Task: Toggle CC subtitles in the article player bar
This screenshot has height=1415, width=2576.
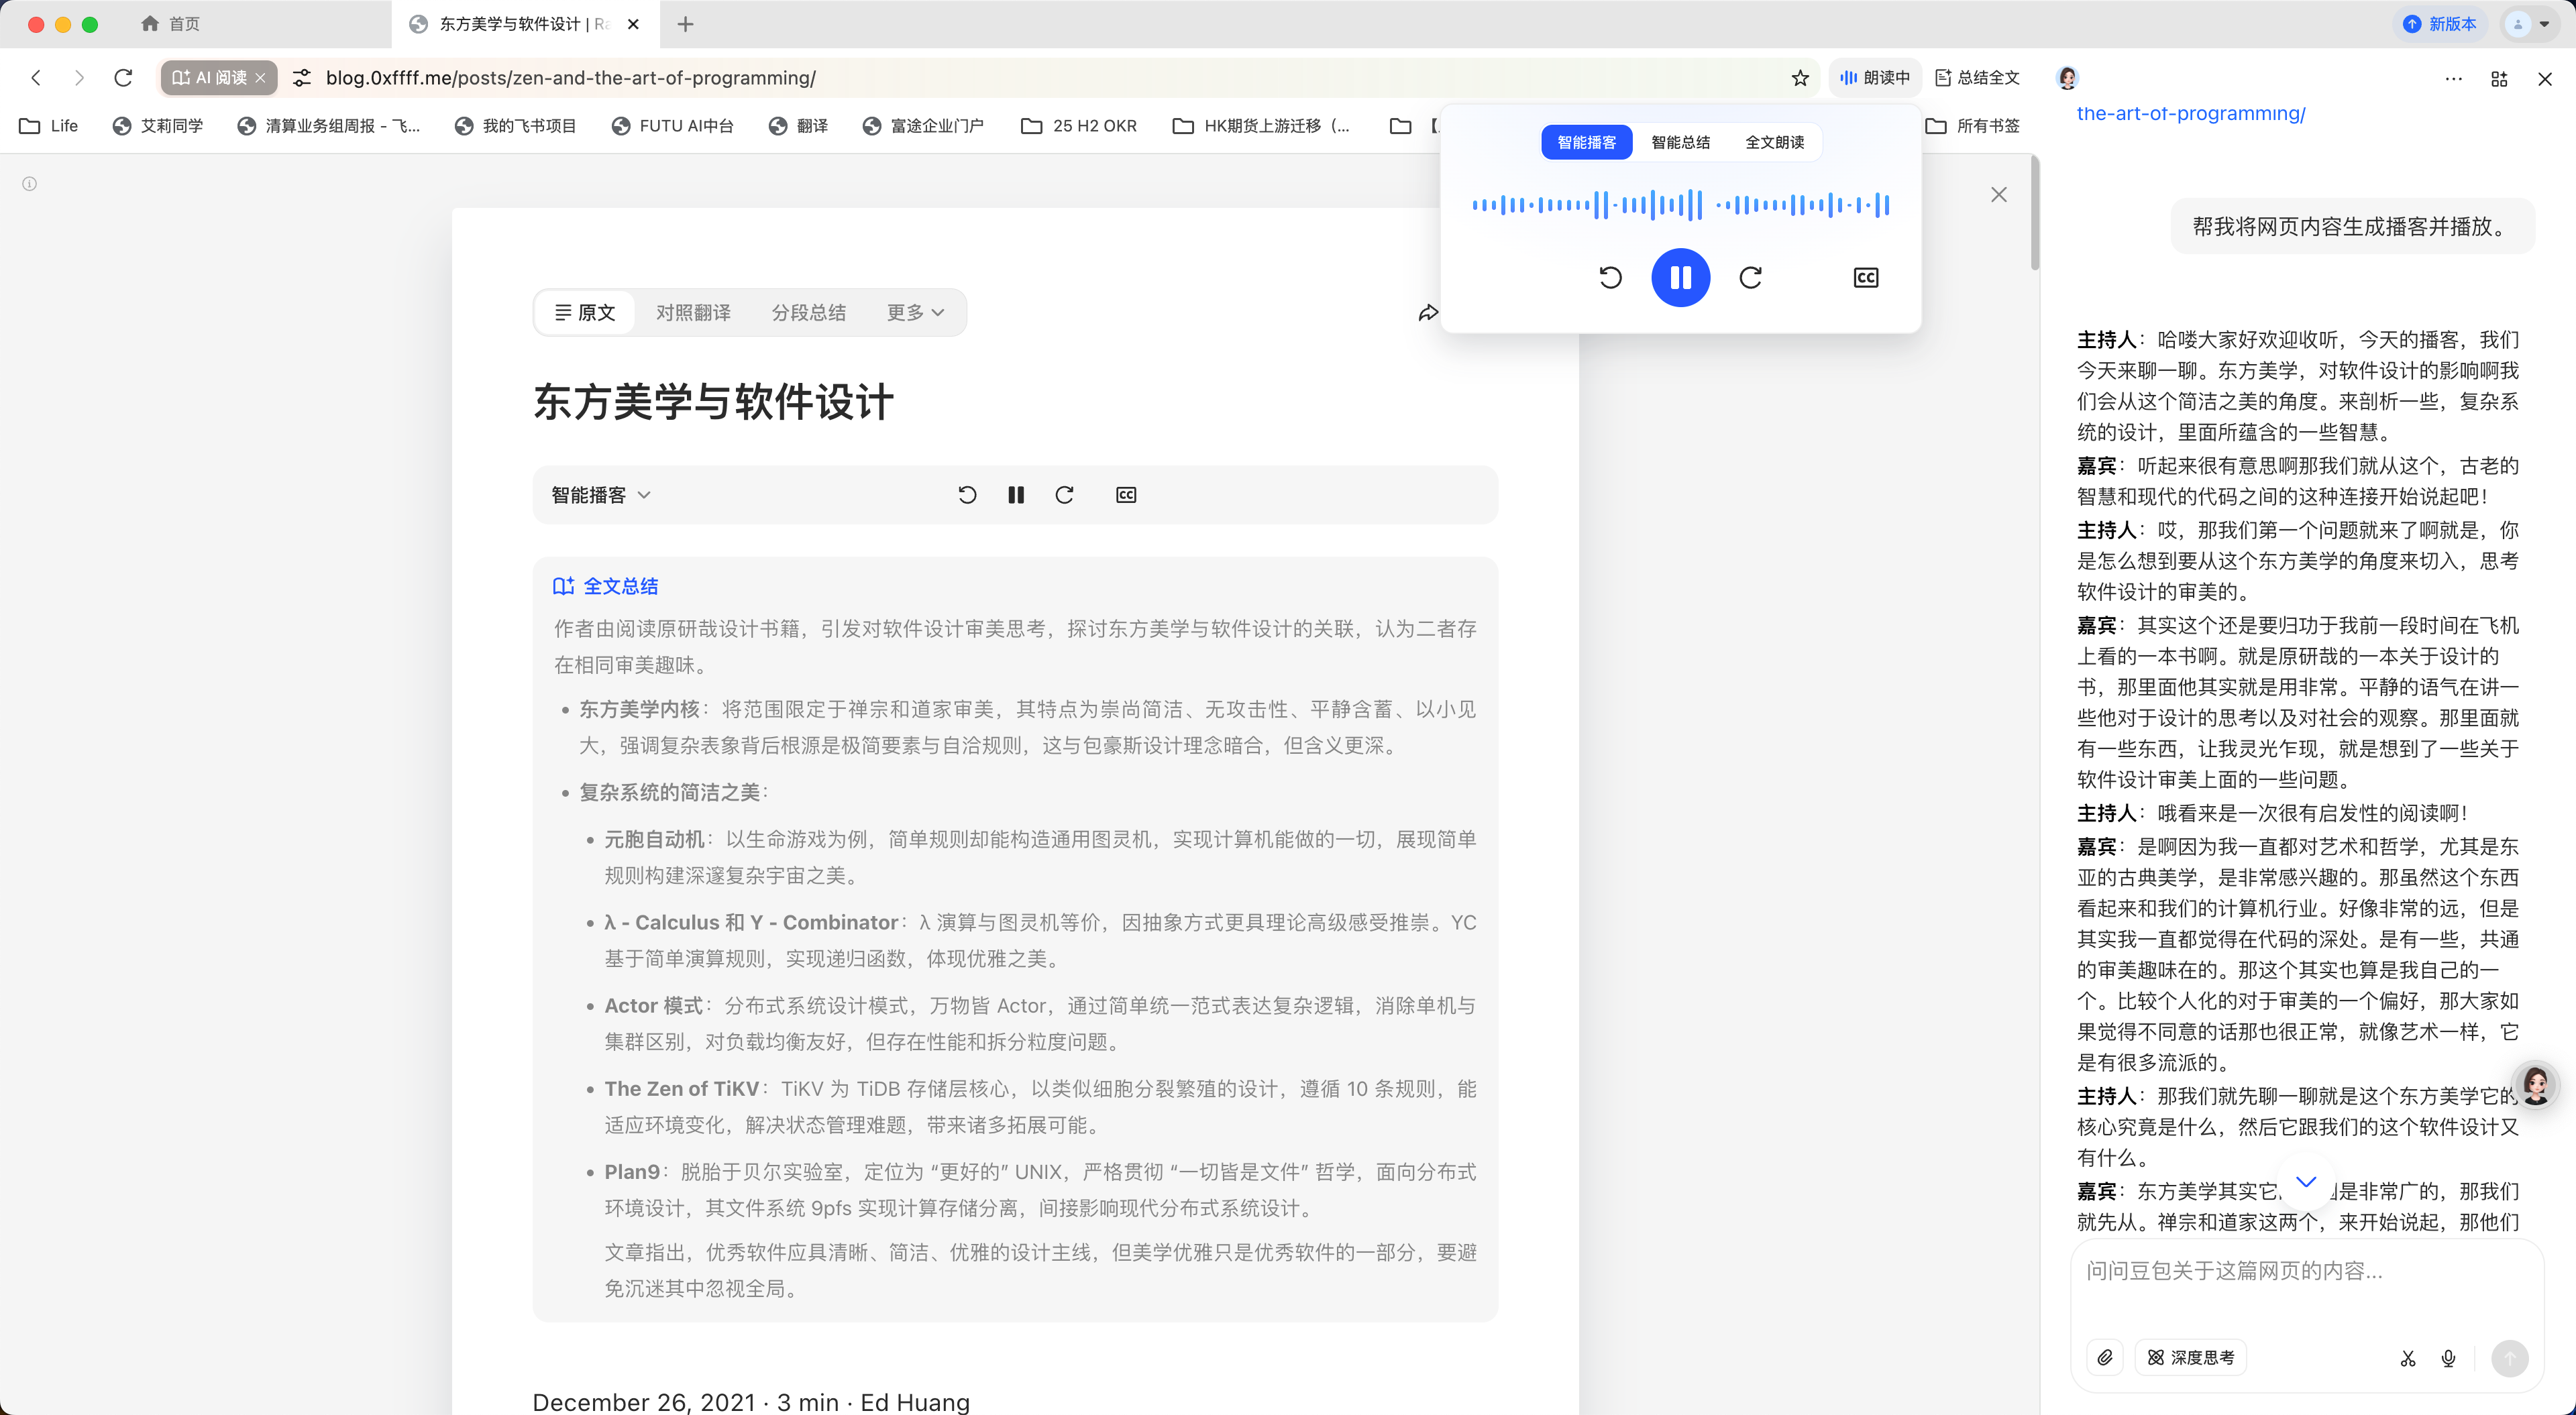Action: point(1126,495)
